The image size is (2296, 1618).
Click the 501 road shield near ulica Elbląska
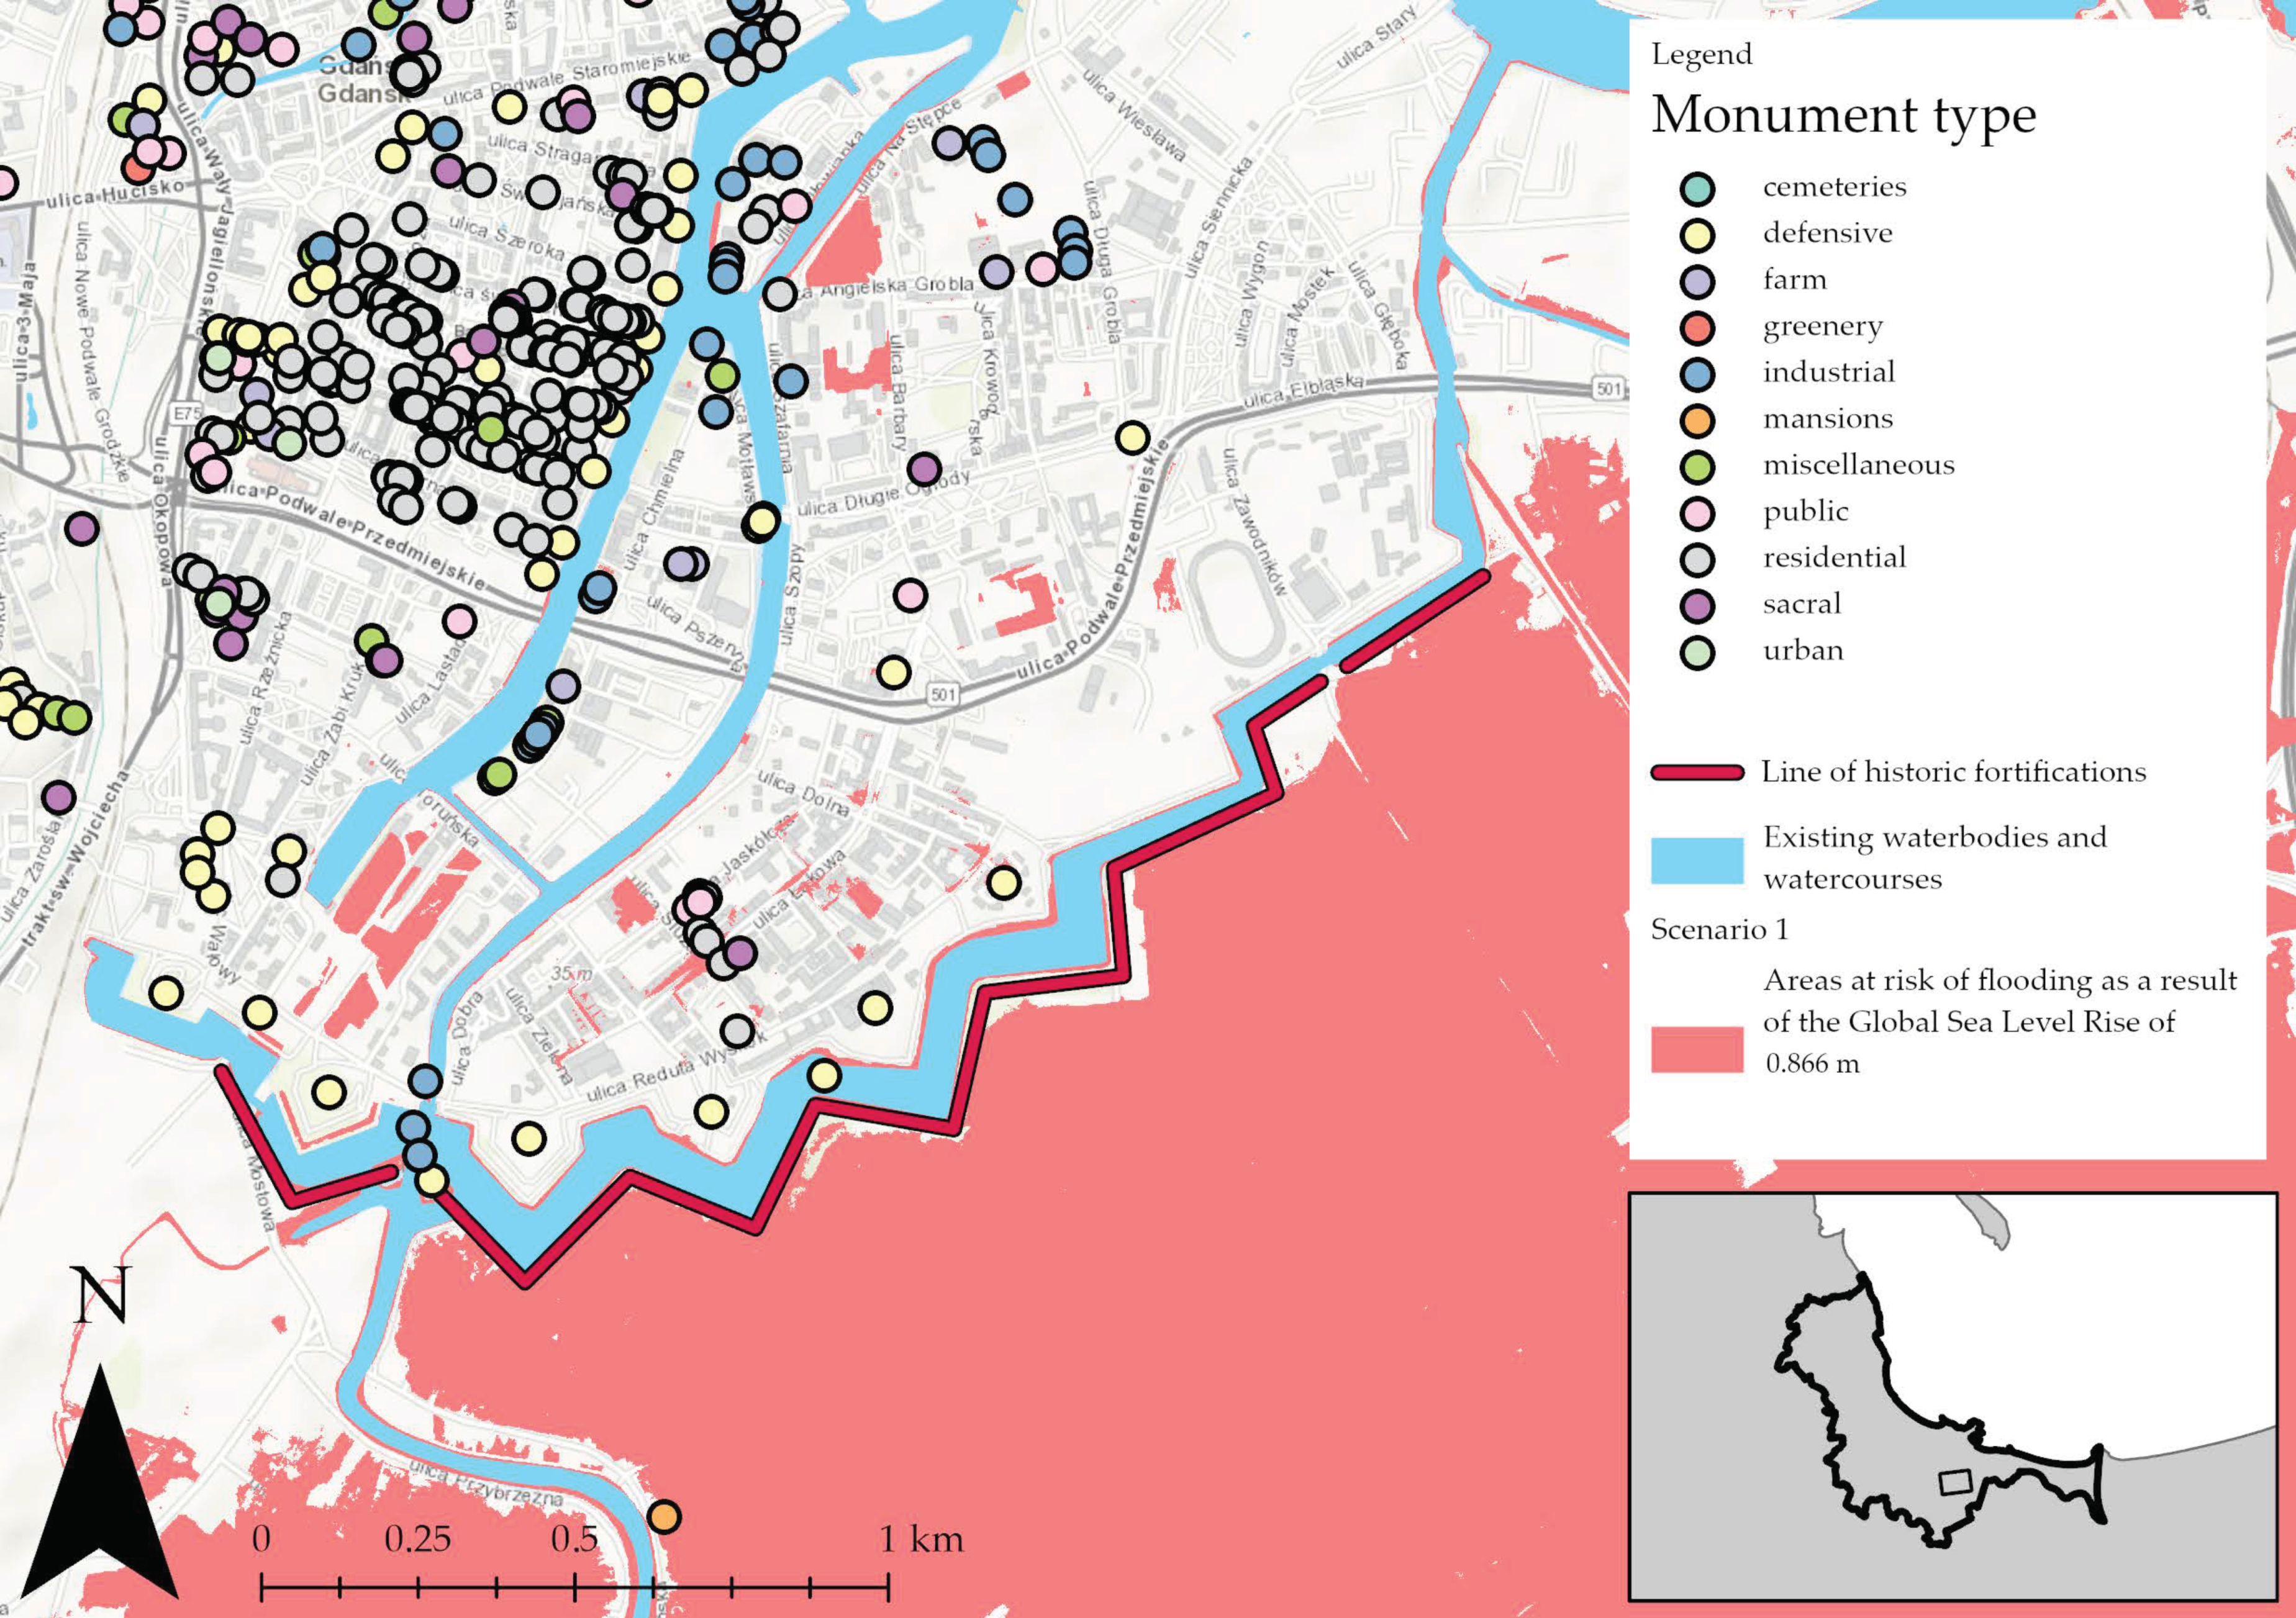1608,388
